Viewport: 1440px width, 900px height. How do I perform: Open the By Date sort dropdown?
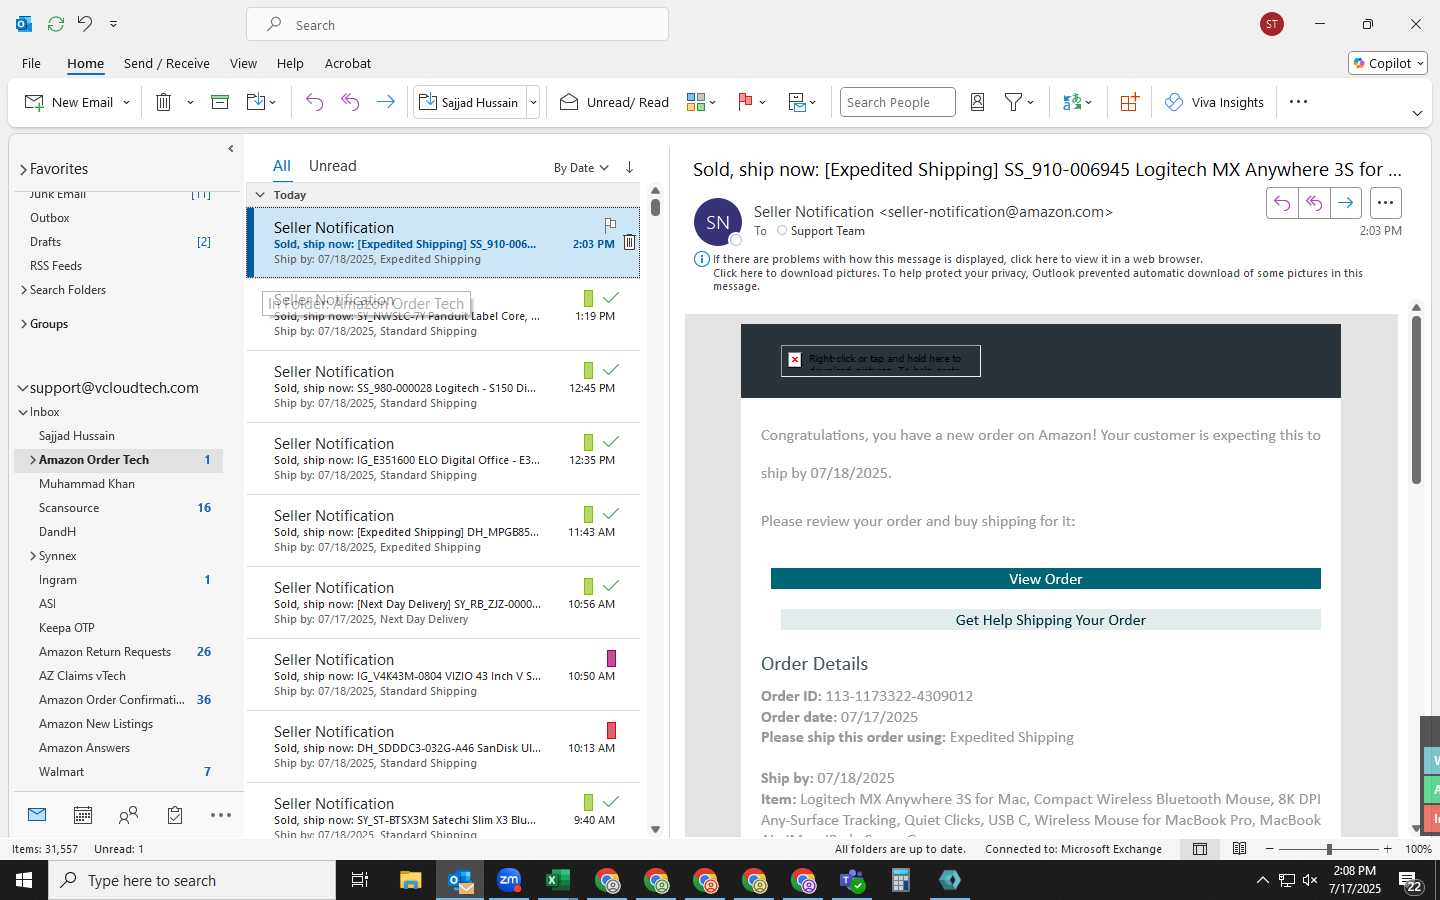581,168
